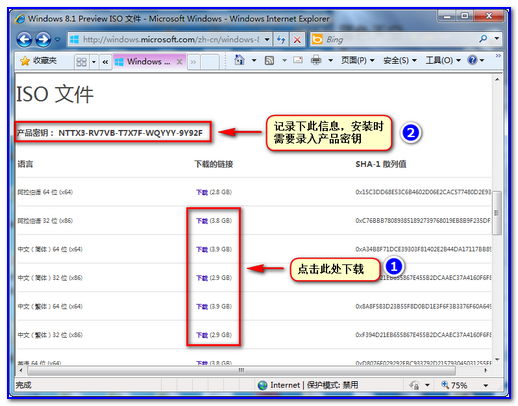
Task: Click 下载 link for 中文(繁体) 32 位
Action: 202,335
